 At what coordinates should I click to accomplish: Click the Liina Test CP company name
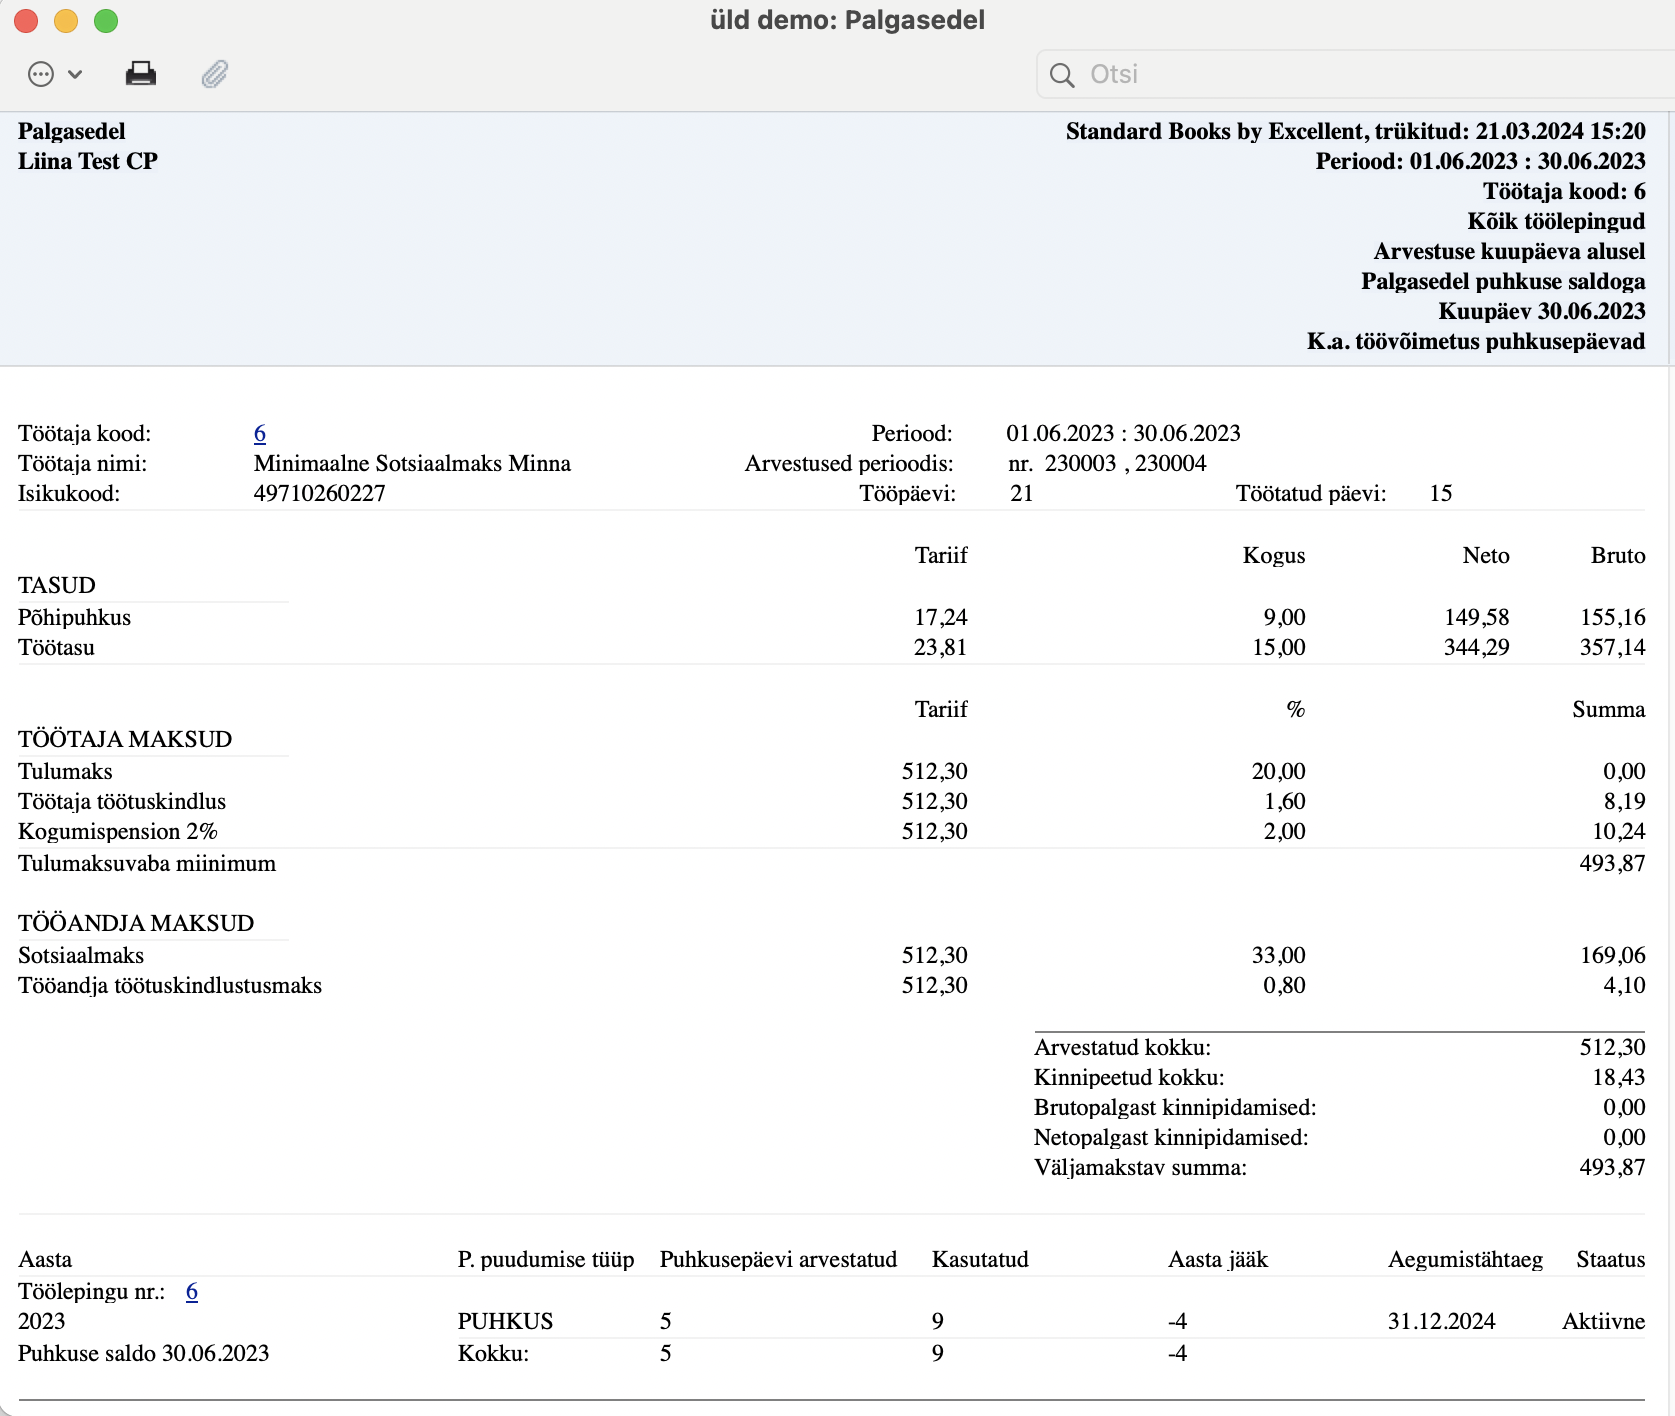coord(88,161)
